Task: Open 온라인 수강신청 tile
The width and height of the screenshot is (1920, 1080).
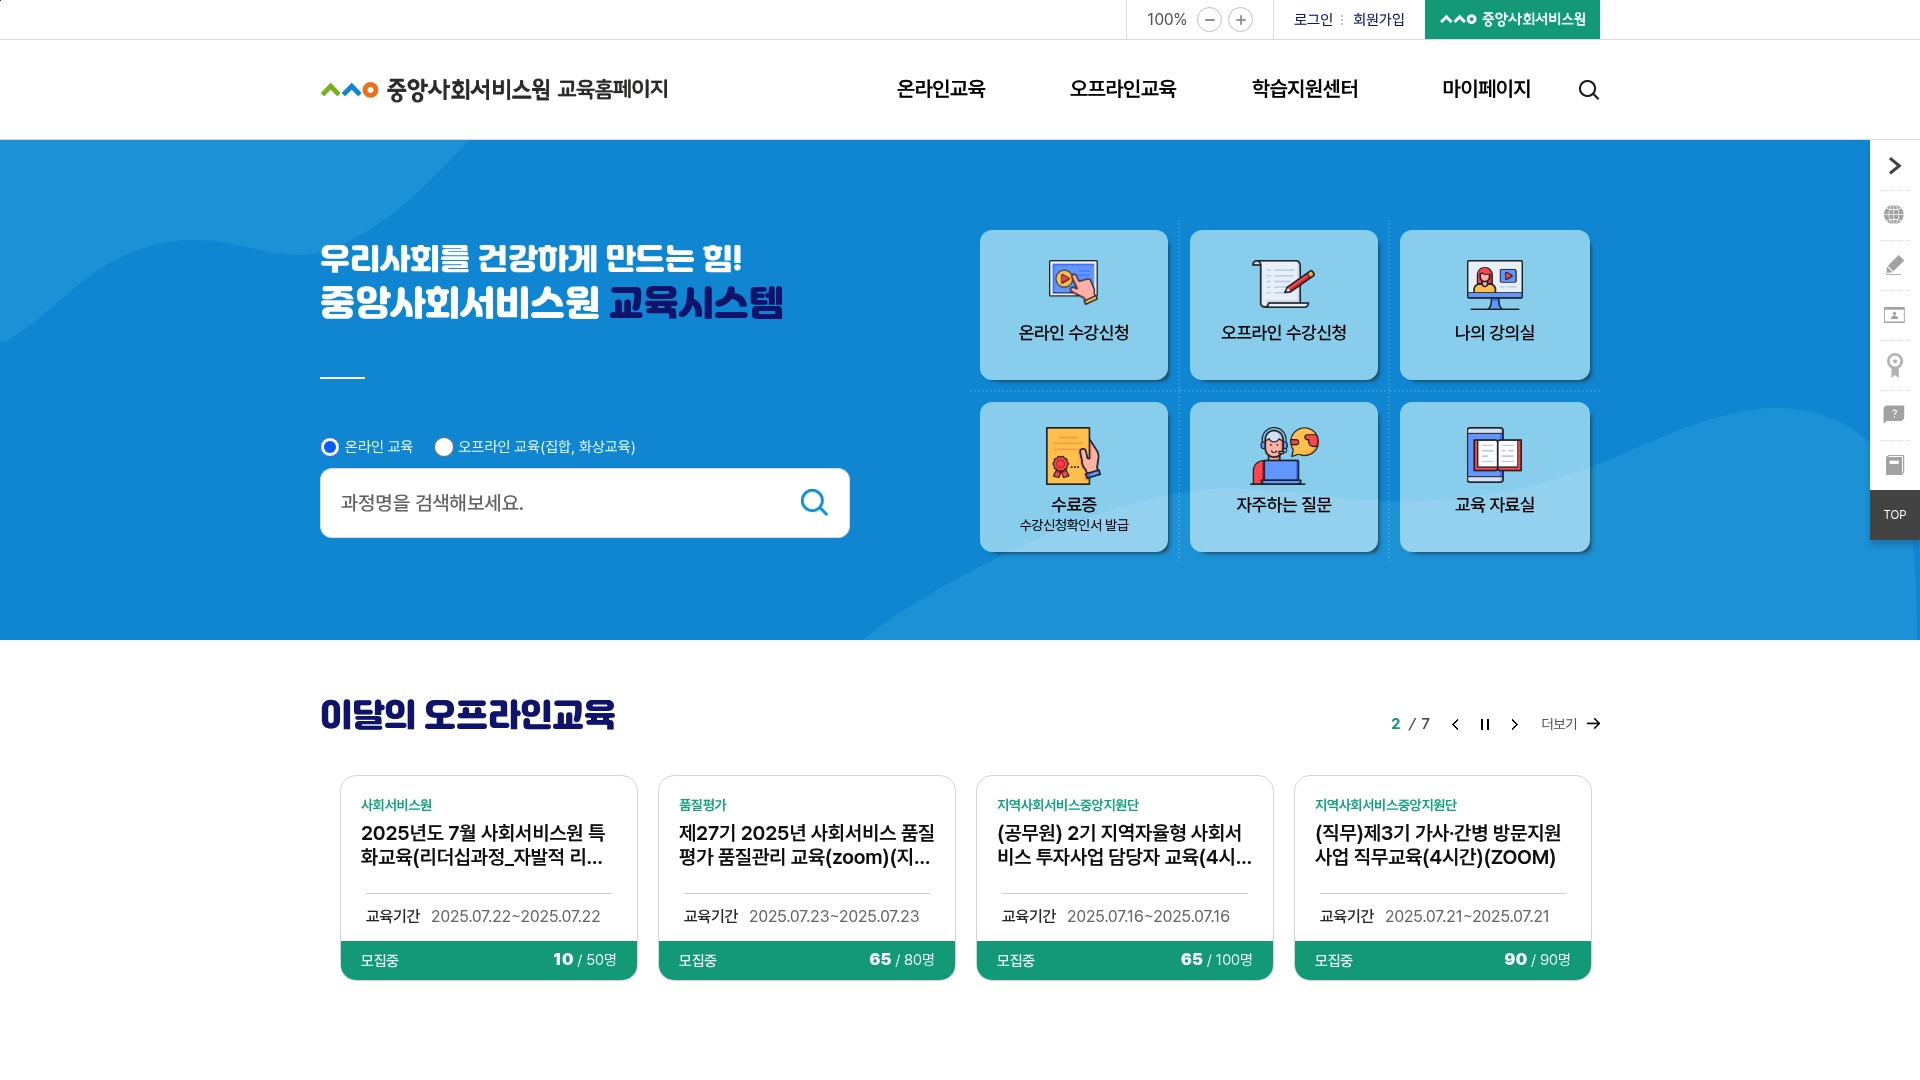Action: 1074,305
